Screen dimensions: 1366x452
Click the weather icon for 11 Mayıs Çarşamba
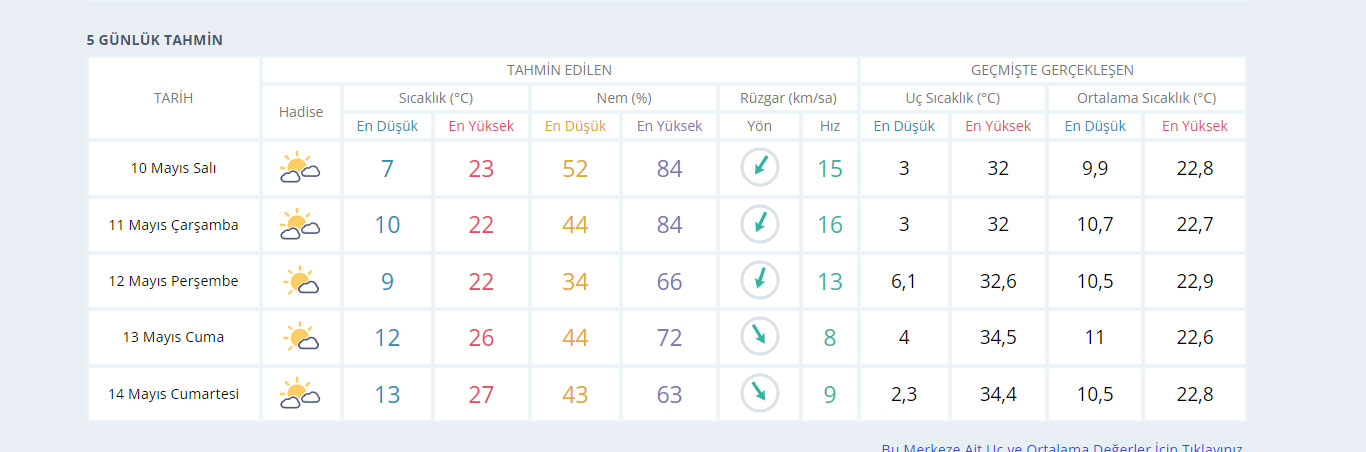pos(300,225)
